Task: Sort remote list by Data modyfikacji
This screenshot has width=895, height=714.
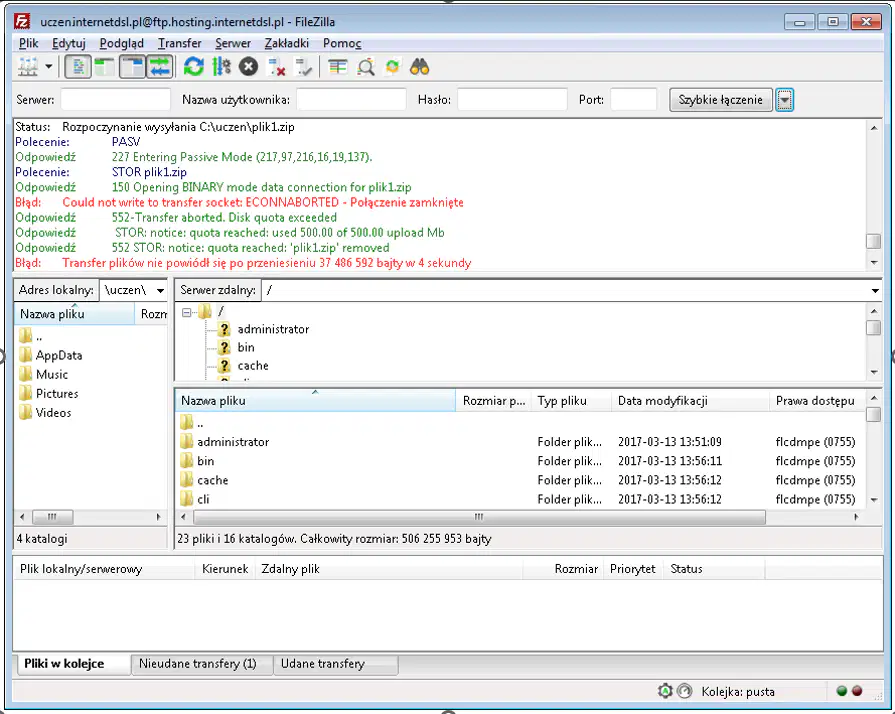Action: pos(691,401)
